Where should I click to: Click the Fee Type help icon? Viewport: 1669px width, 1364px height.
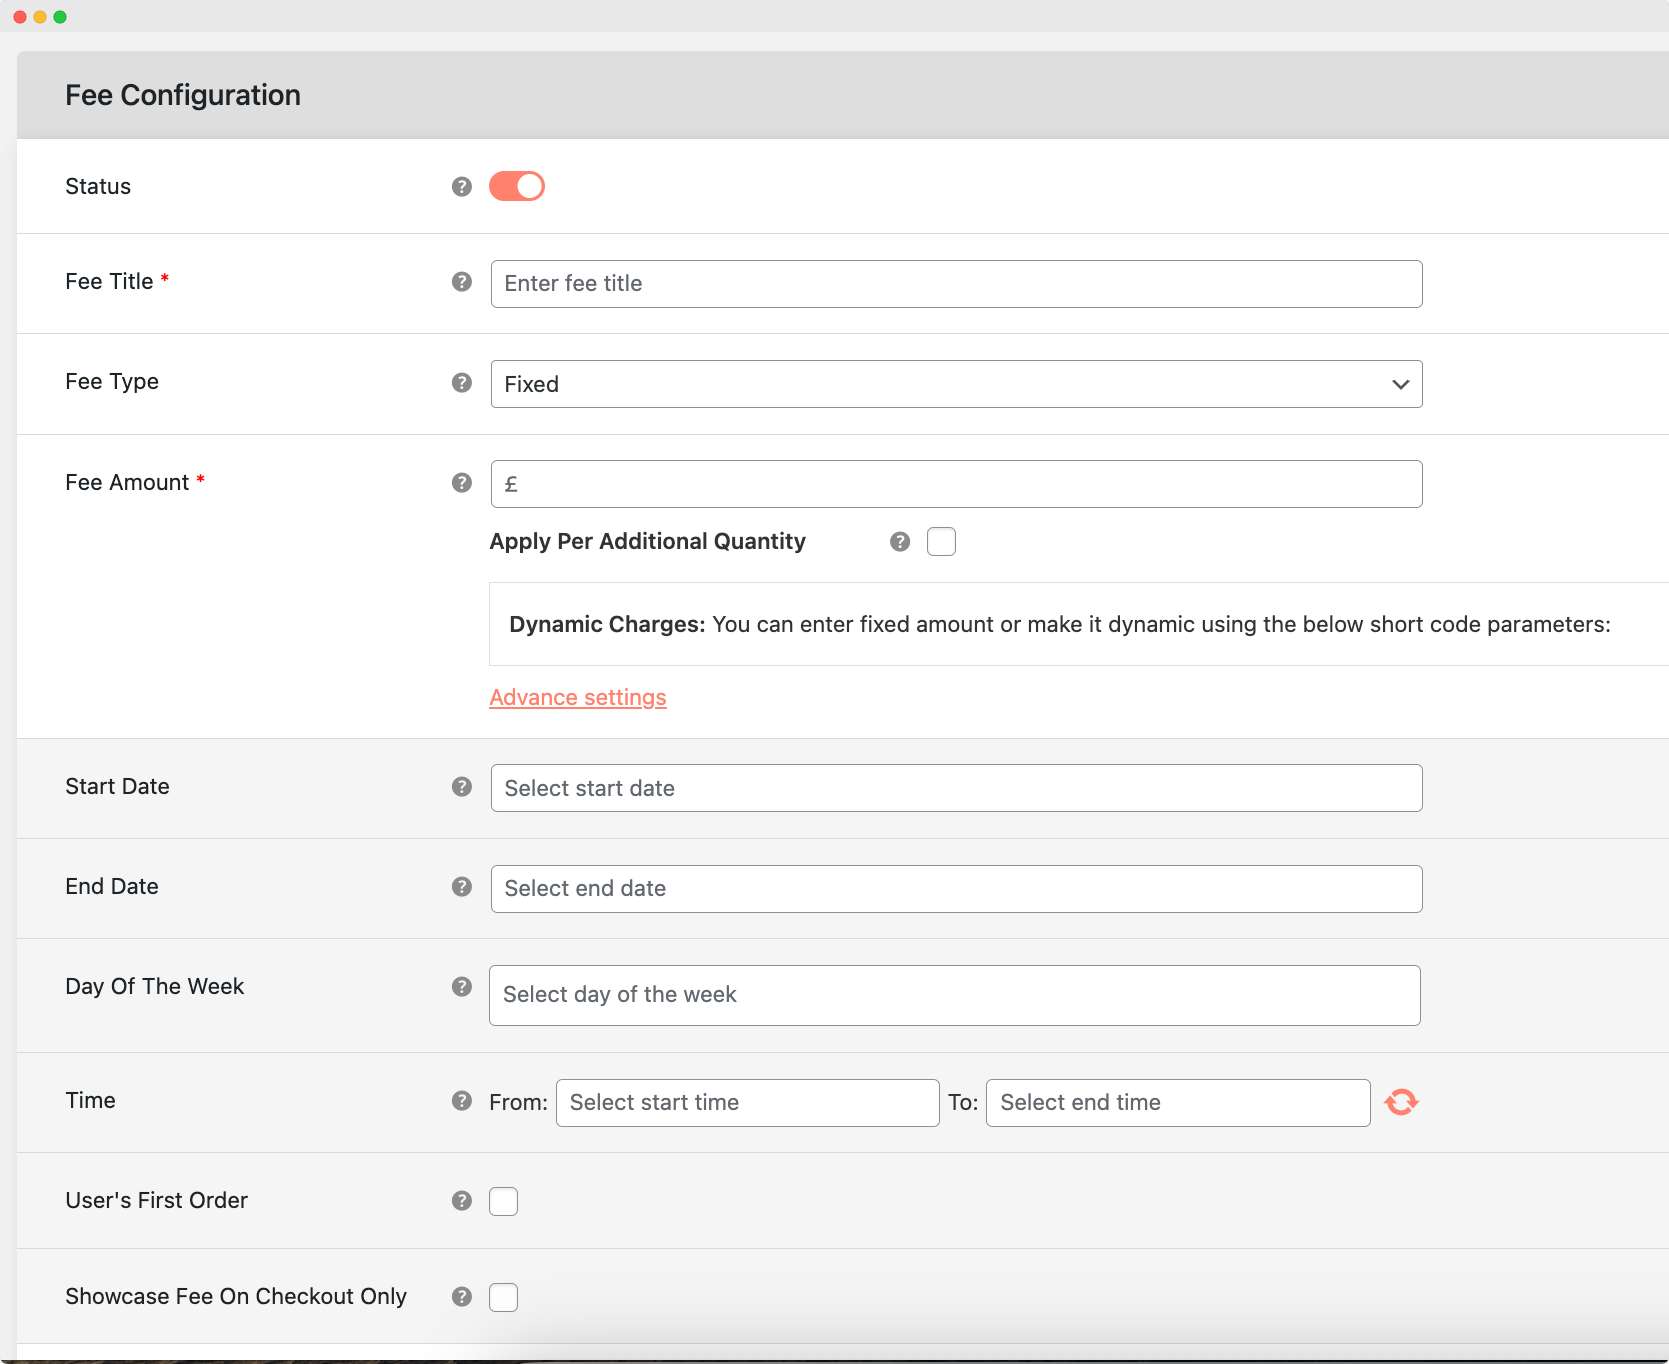[461, 382]
